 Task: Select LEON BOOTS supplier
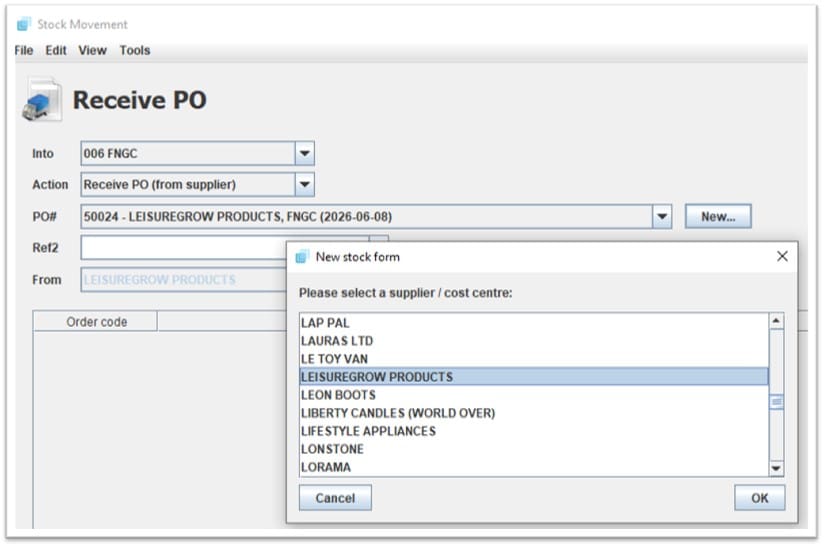tap(534, 394)
